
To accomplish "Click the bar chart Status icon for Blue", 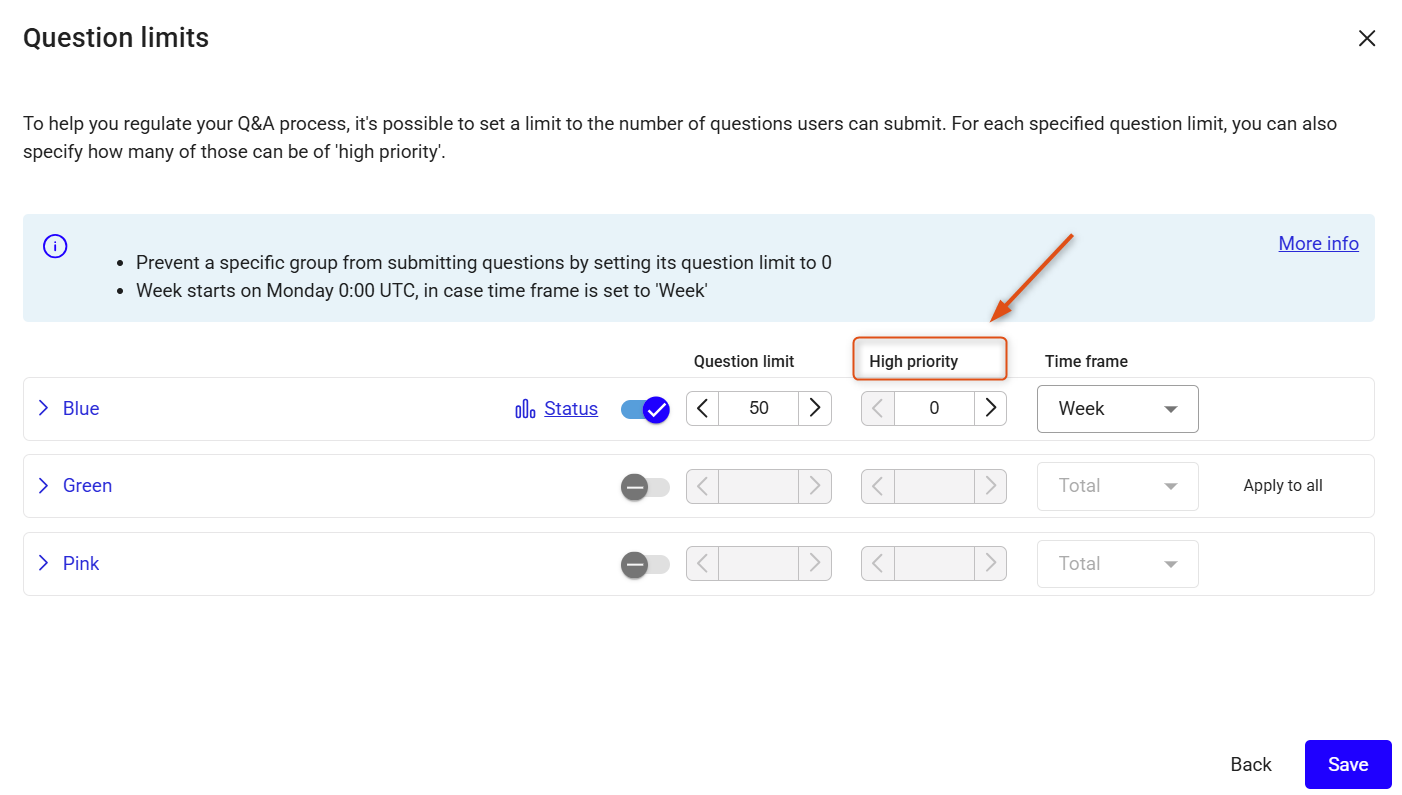I will click(525, 409).
